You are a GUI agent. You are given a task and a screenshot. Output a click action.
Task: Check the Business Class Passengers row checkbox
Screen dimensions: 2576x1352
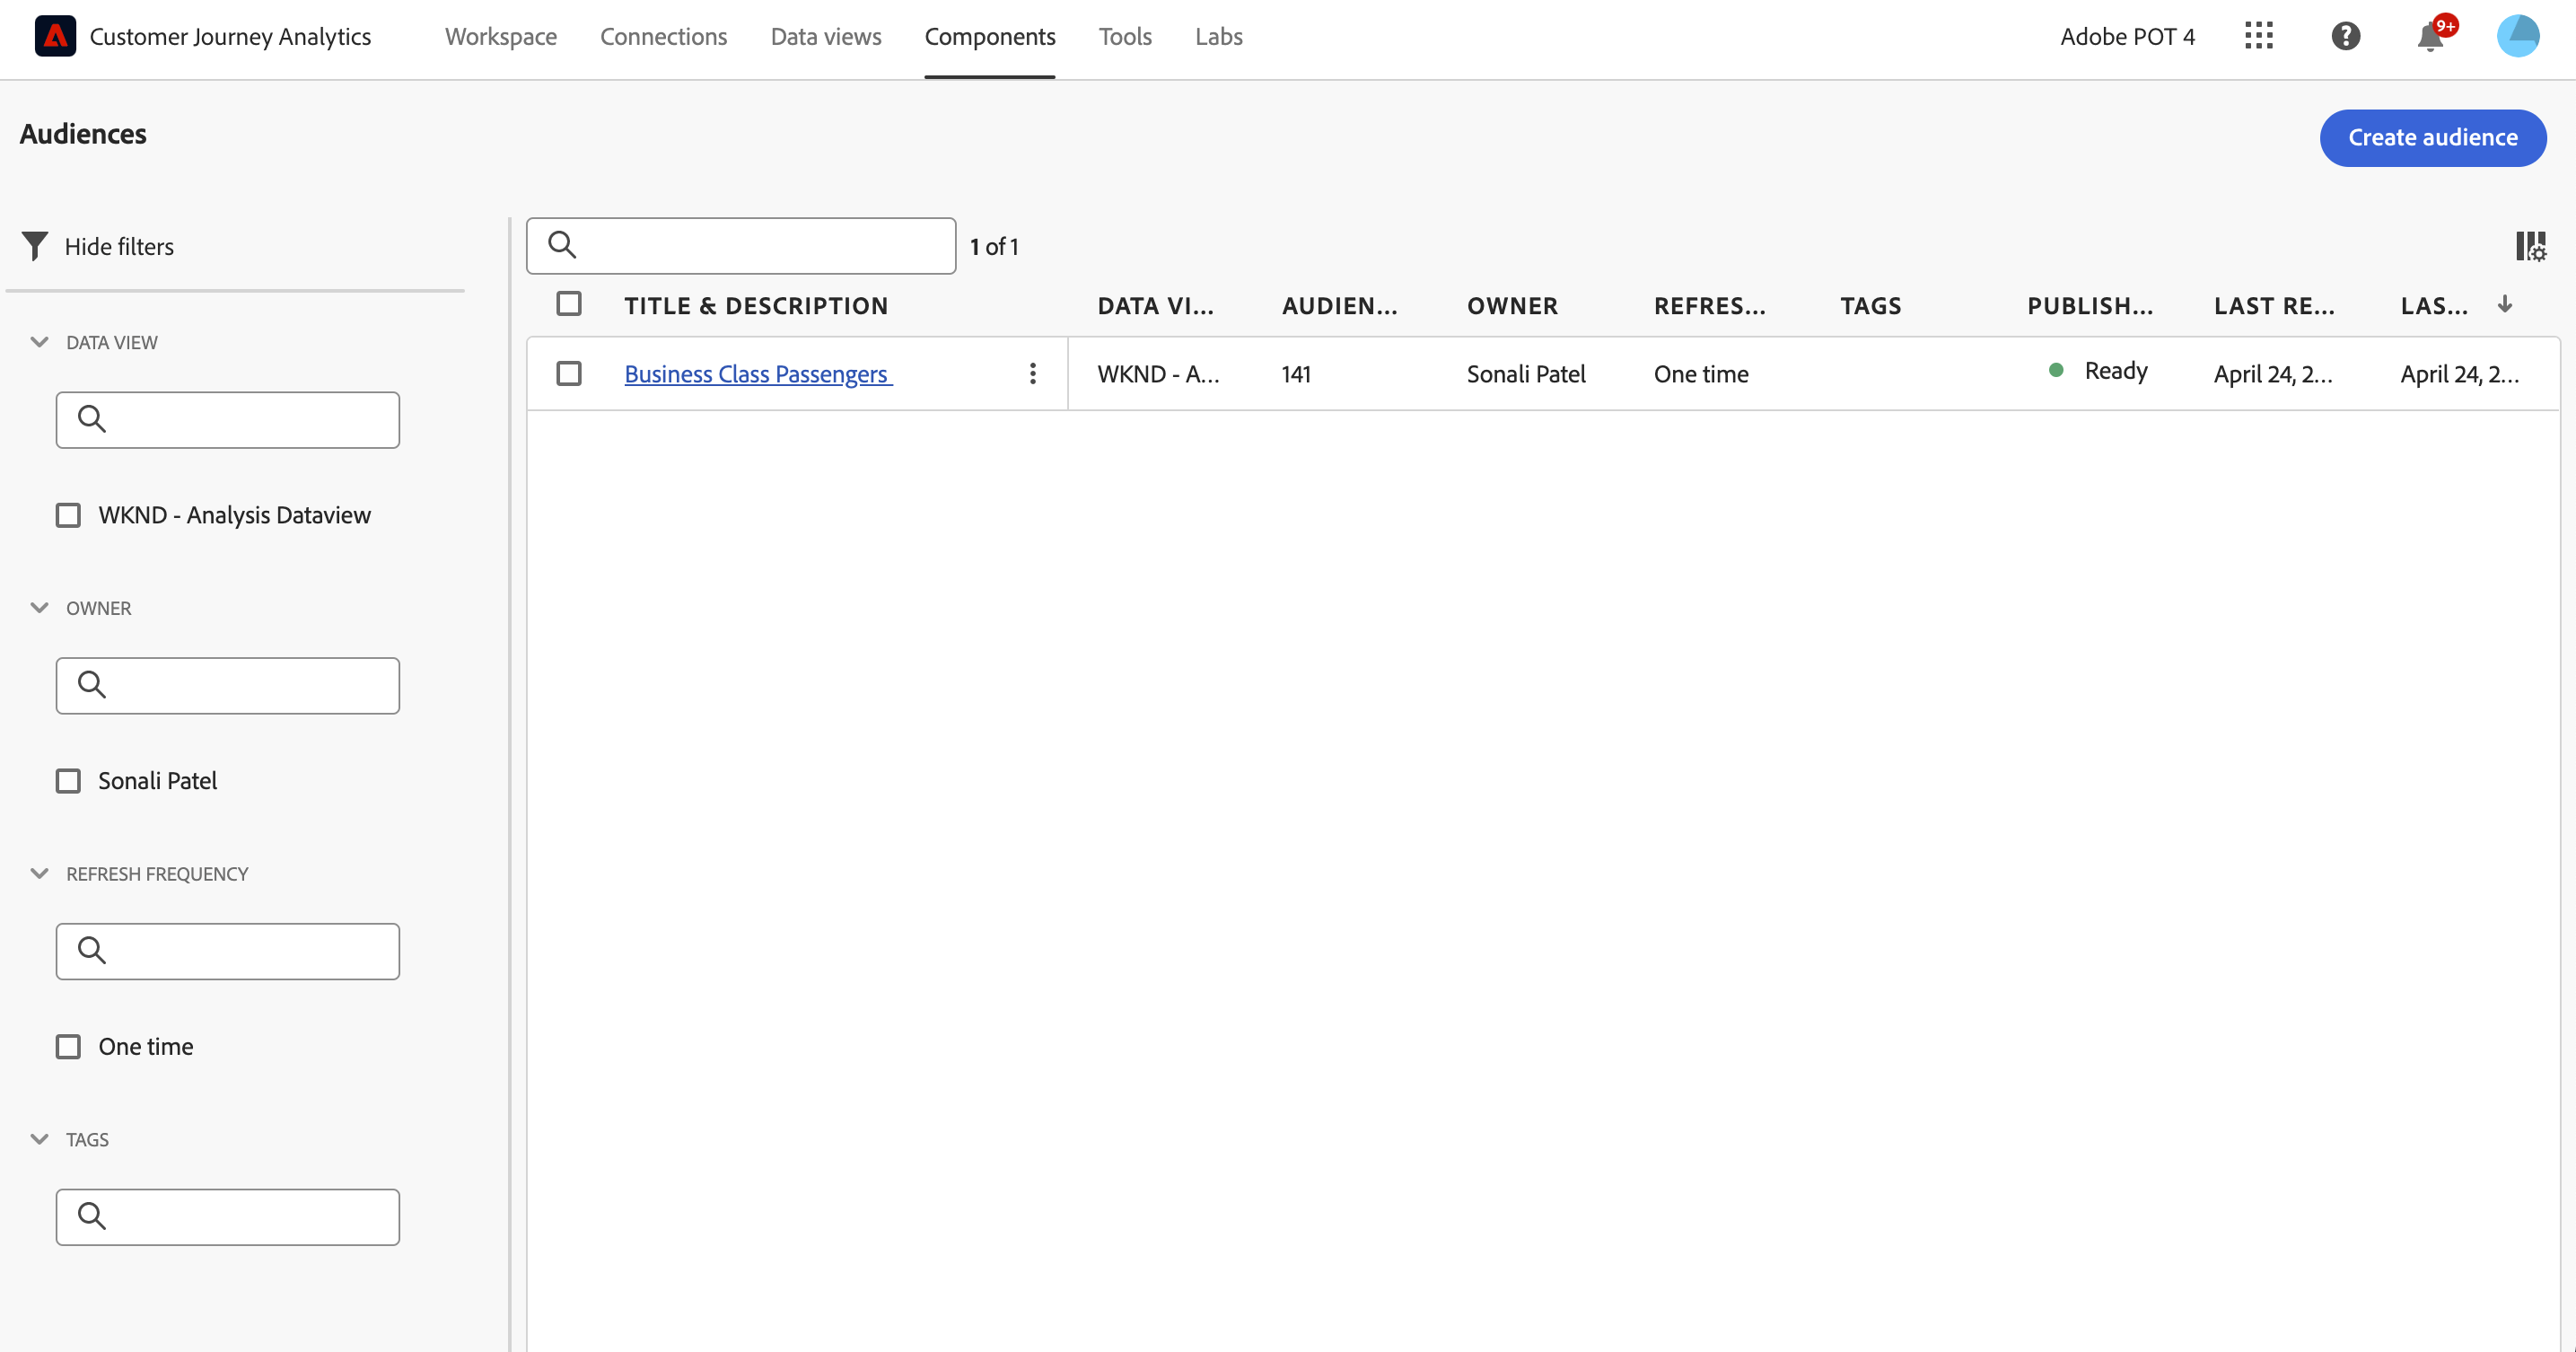pyautogui.click(x=569, y=373)
